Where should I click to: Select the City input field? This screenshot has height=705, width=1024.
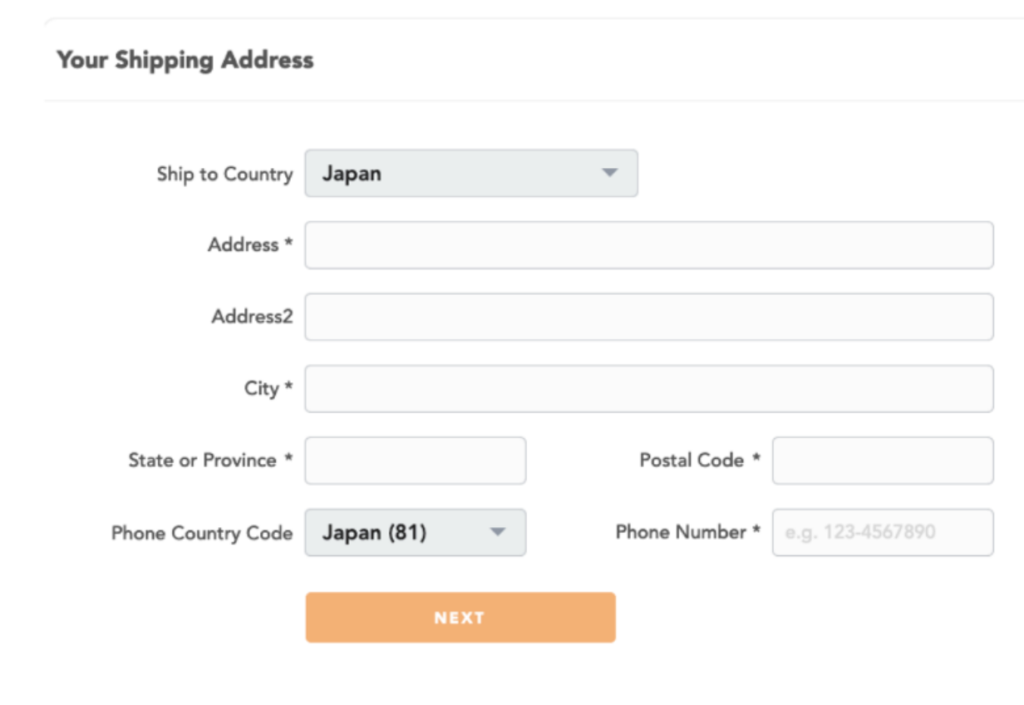648,389
